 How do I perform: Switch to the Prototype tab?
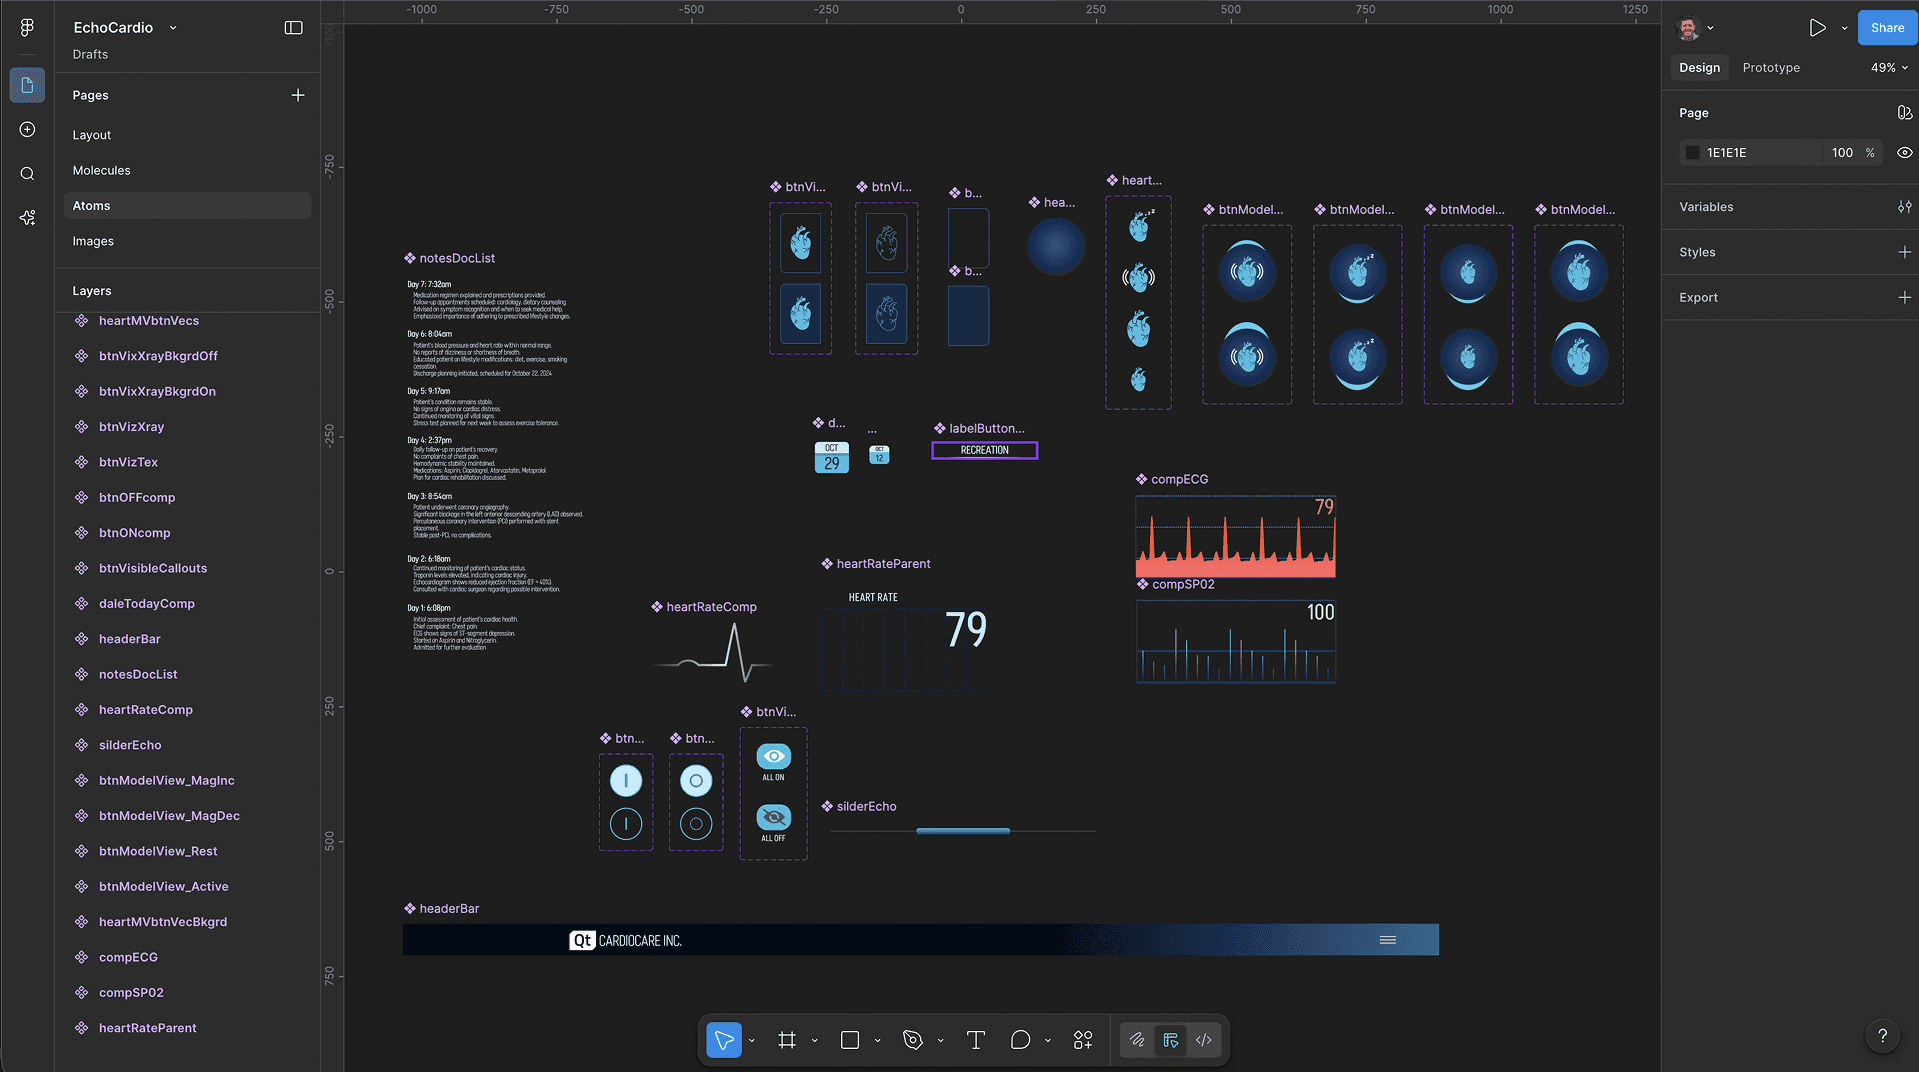(x=1770, y=68)
